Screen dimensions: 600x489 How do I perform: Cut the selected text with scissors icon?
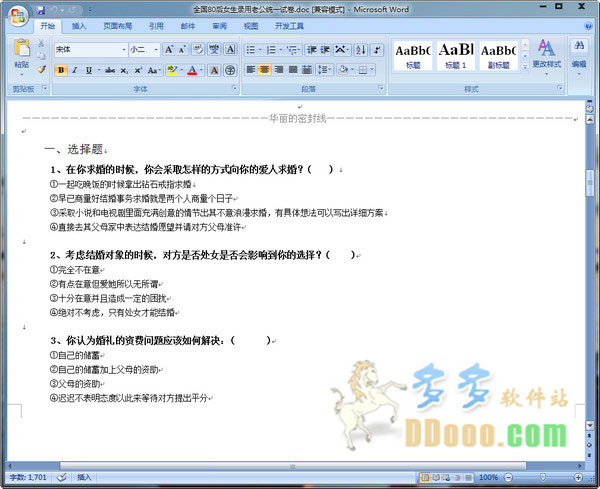[x=41, y=43]
